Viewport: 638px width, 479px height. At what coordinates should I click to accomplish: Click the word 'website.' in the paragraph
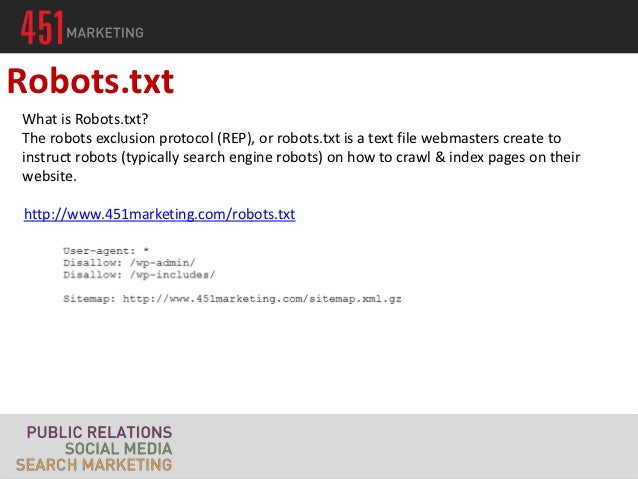(x=49, y=176)
